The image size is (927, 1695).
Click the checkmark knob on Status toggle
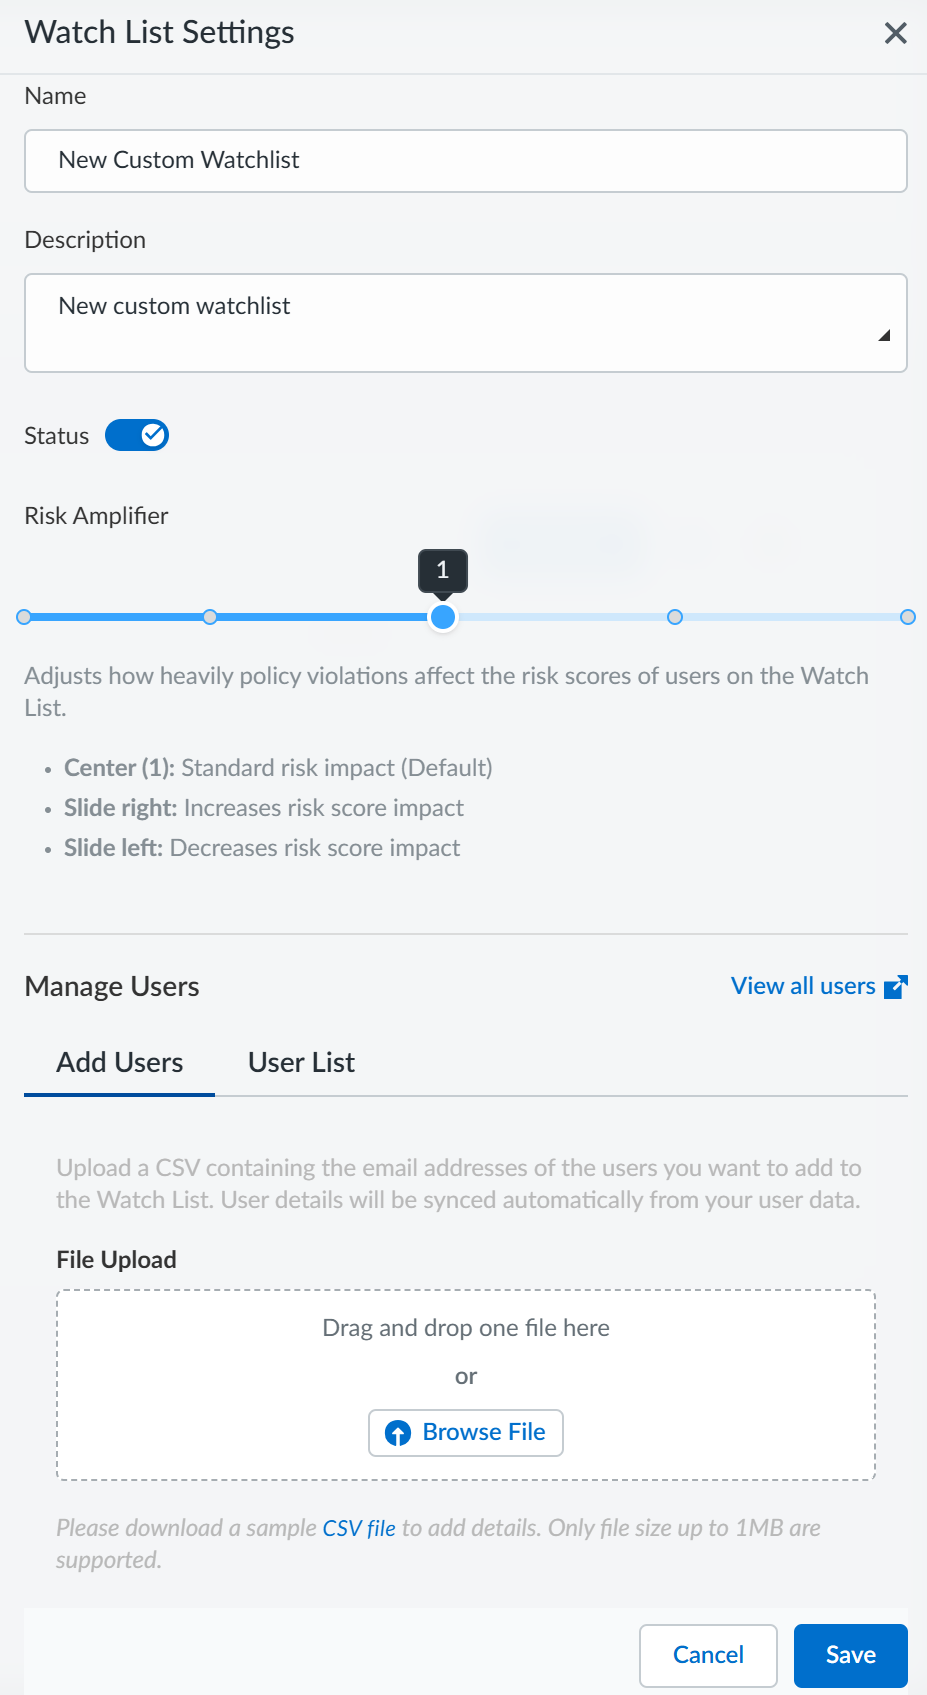153,435
